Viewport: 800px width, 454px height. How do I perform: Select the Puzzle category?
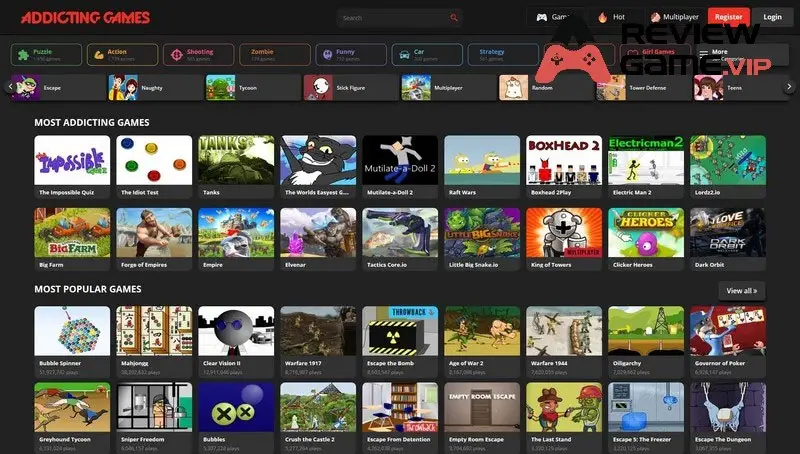tap(46, 55)
